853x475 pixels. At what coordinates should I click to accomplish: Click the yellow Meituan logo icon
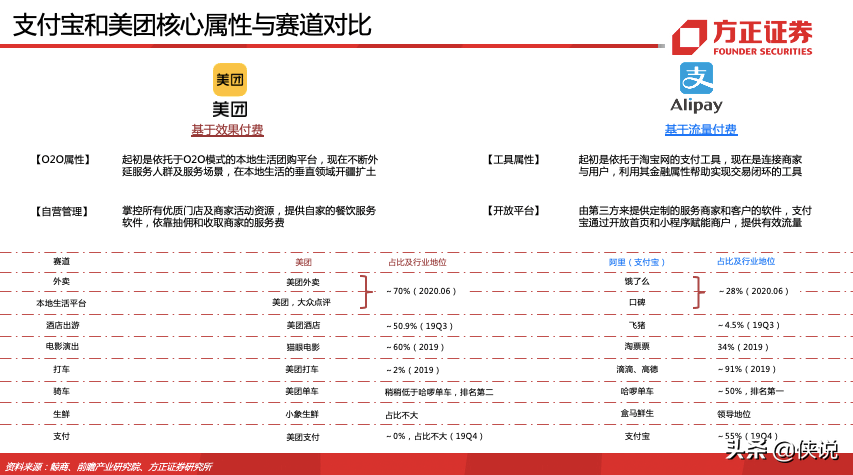click(230, 80)
